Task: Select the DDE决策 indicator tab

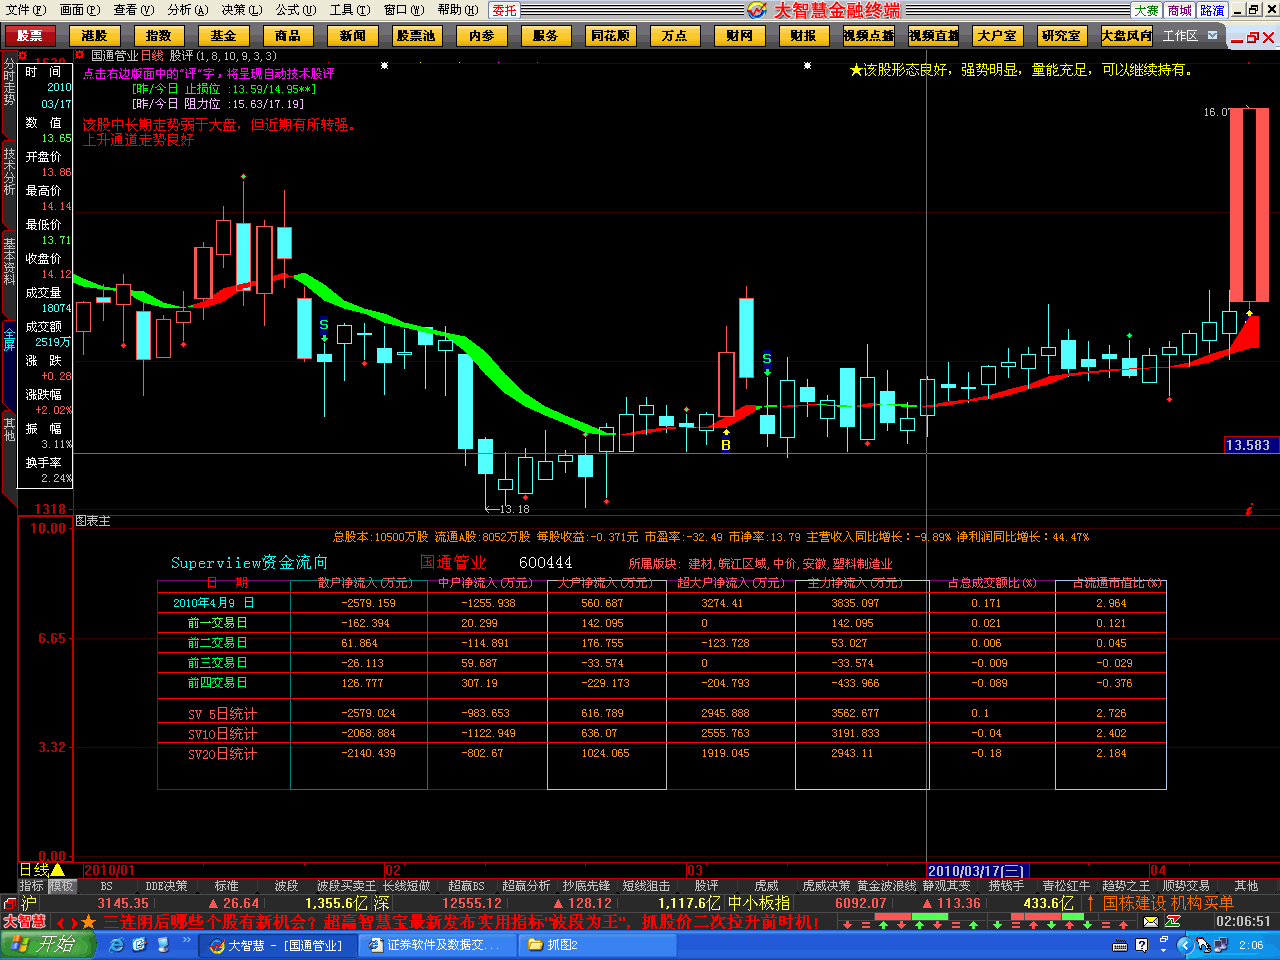Action: click(166, 886)
